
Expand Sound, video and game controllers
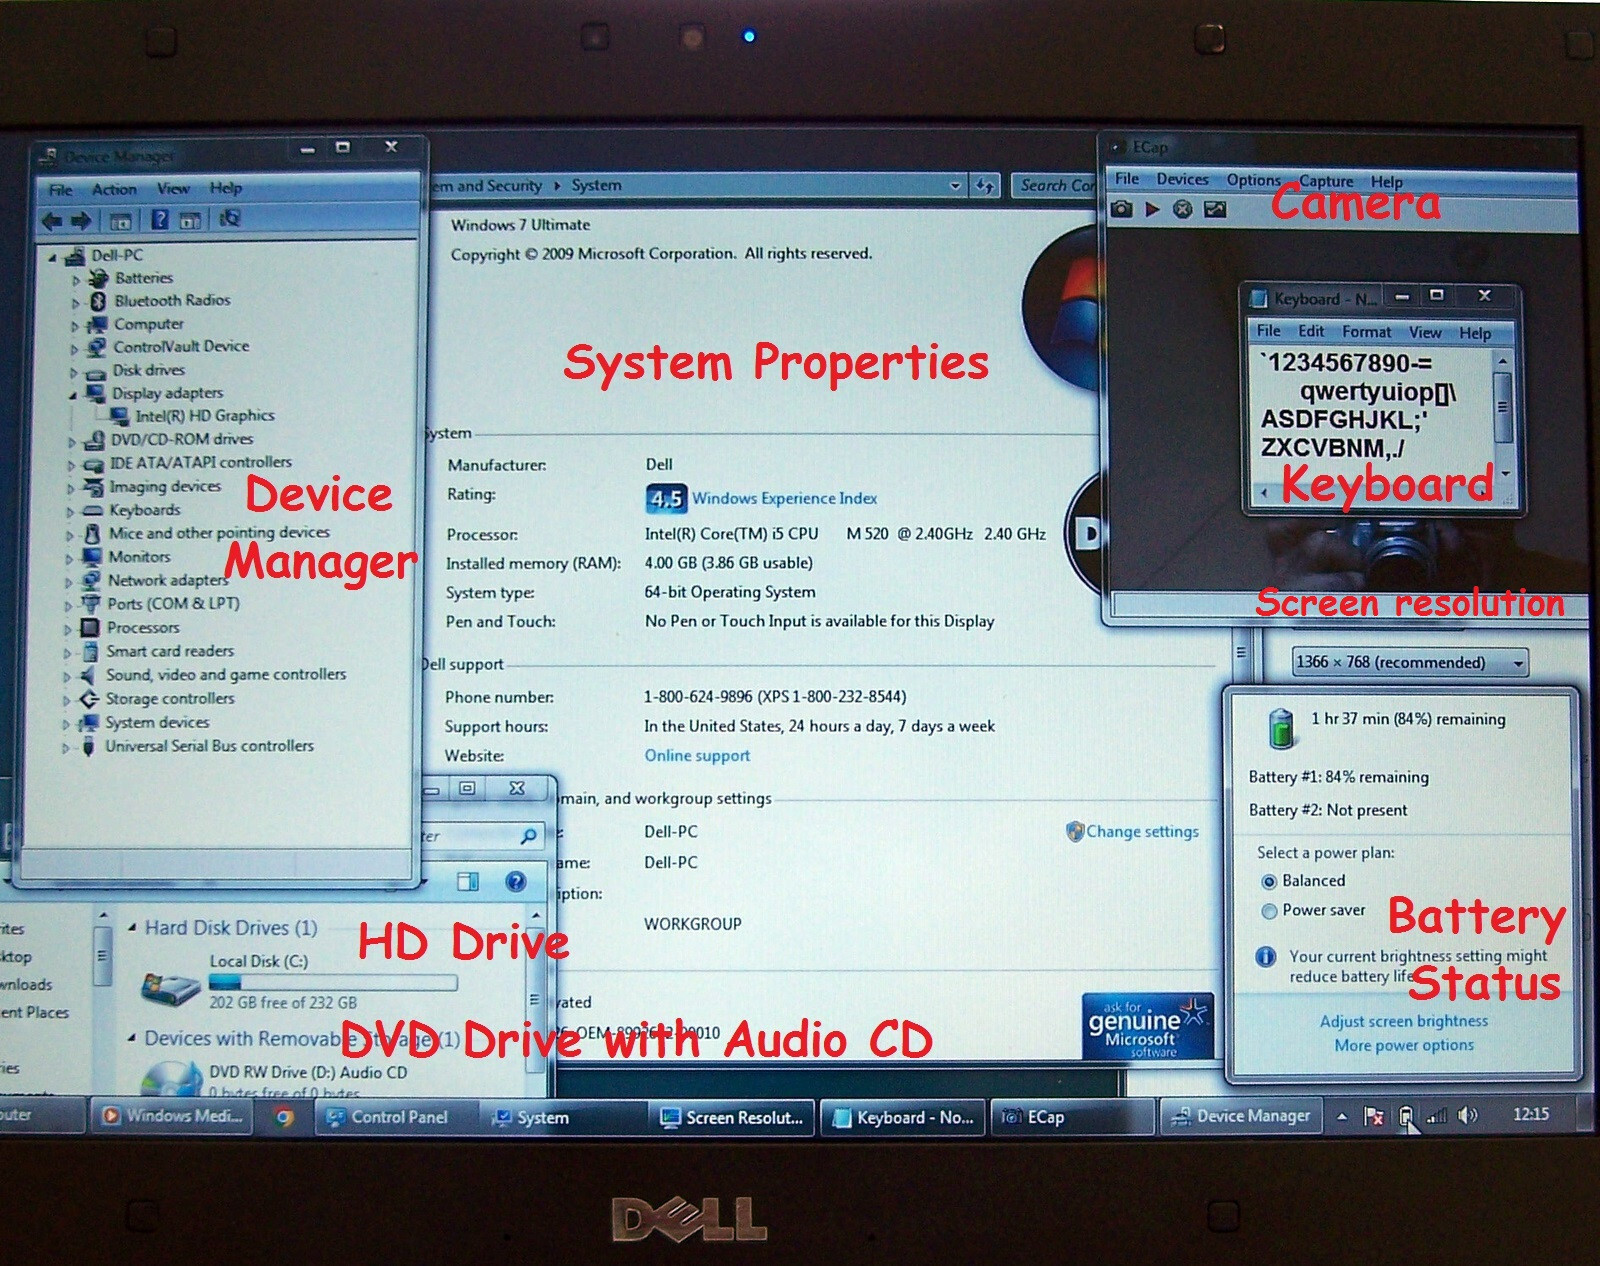click(x=69, y=677)
